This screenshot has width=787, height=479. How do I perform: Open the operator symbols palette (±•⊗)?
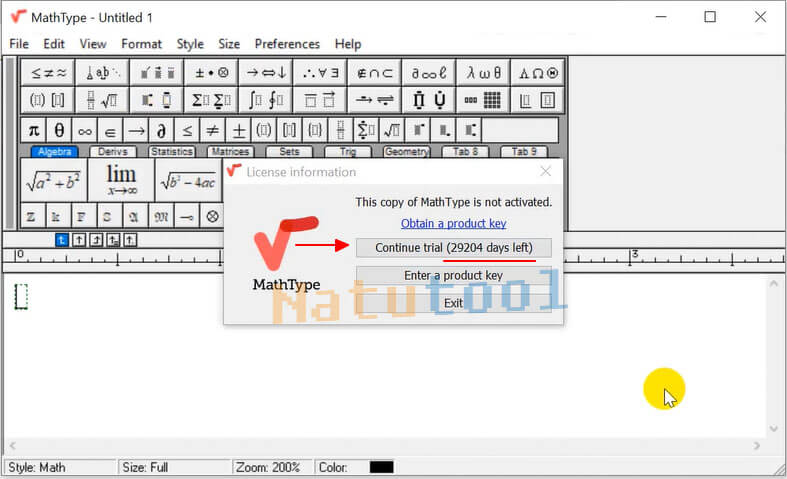point(211,73)
